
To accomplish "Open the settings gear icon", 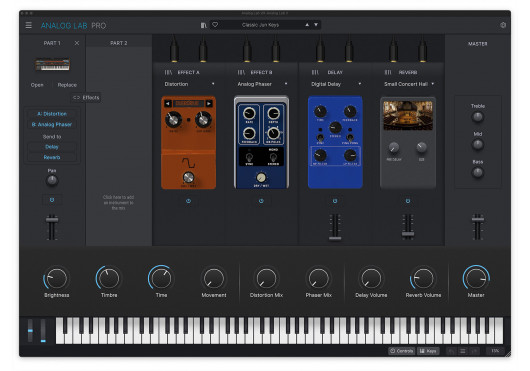I will click(503, 25).
